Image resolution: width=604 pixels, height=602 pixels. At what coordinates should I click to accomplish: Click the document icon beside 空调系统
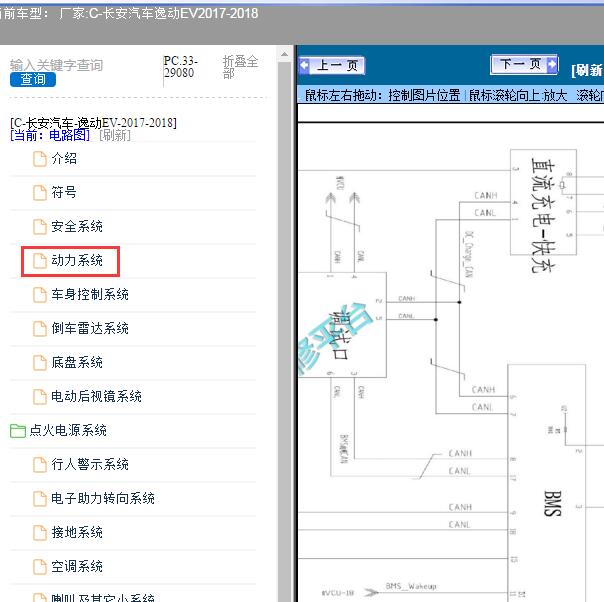[40, 567]
